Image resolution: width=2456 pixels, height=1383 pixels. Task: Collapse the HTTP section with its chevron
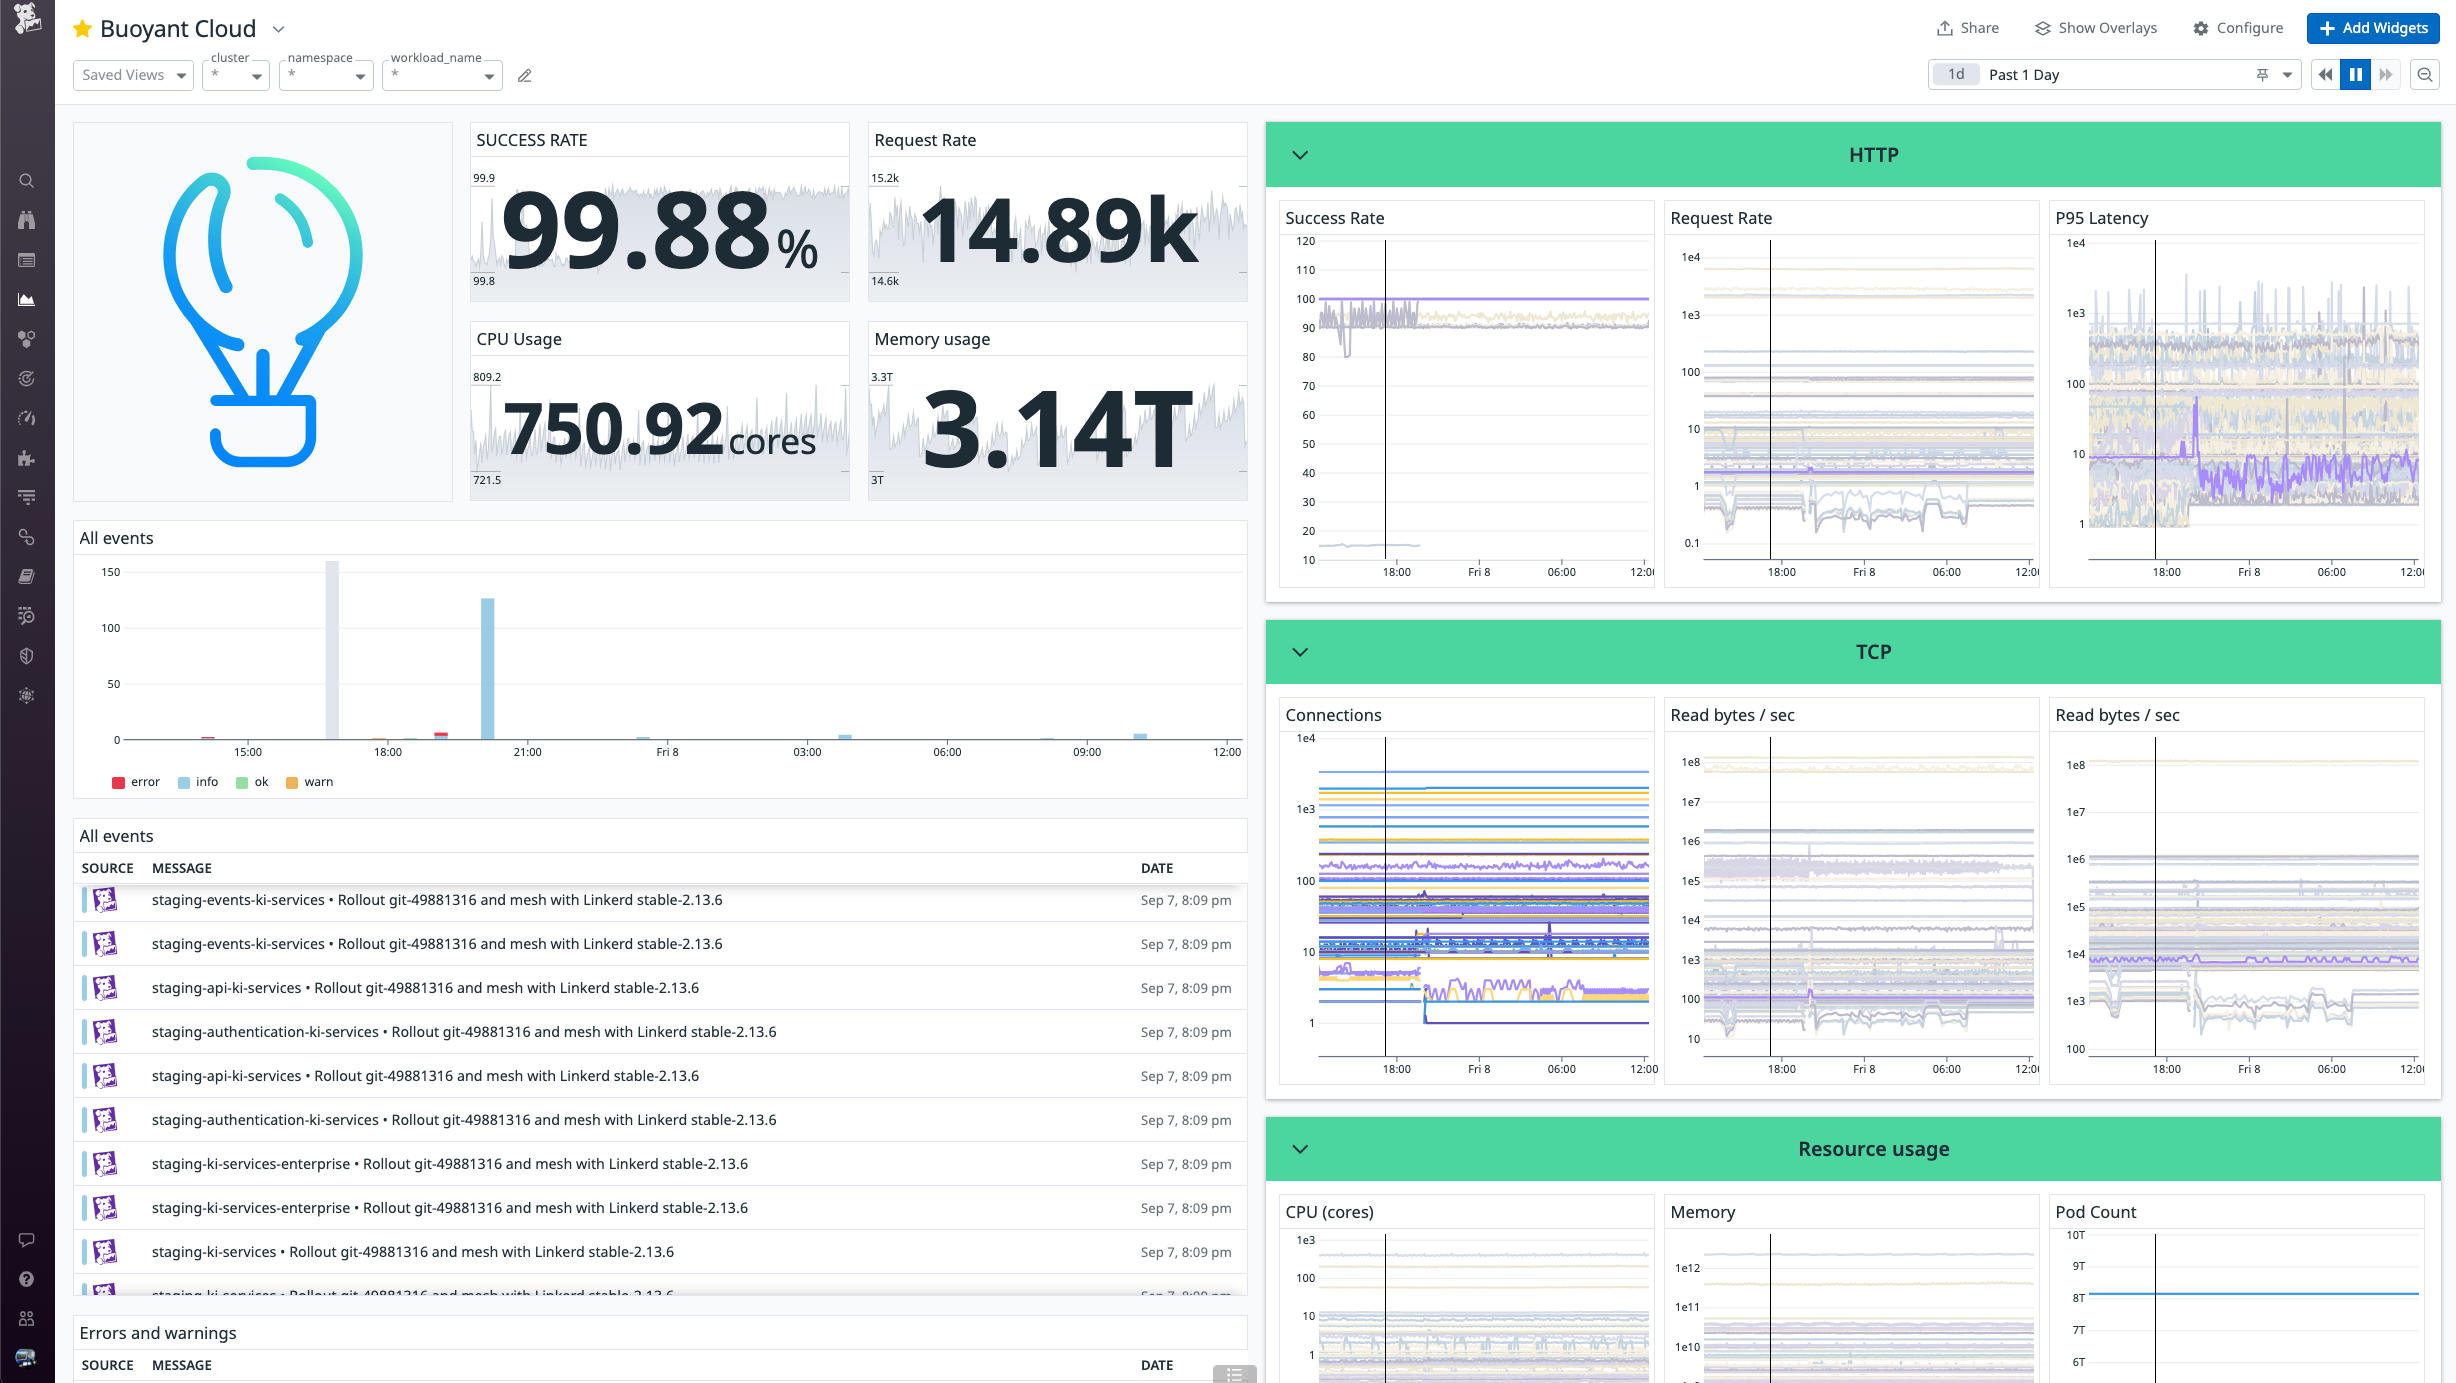pyautogui.click(x=1300, y=155)
